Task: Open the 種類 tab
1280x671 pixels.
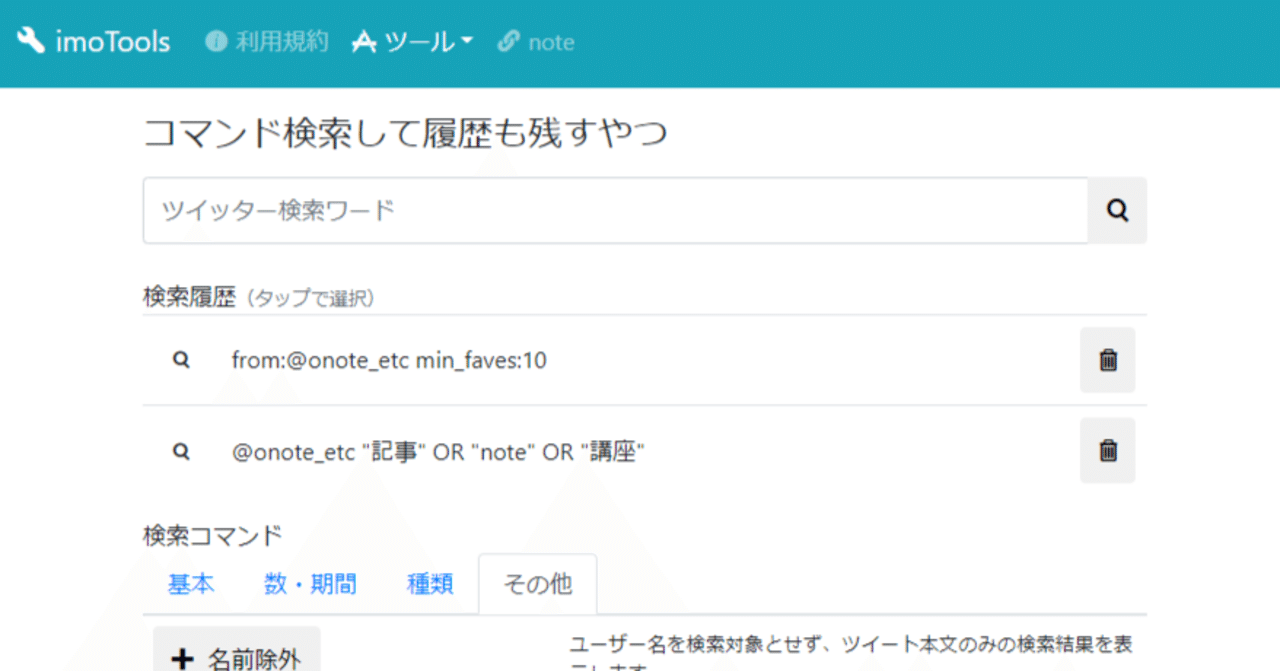Action: pos(430,584)
